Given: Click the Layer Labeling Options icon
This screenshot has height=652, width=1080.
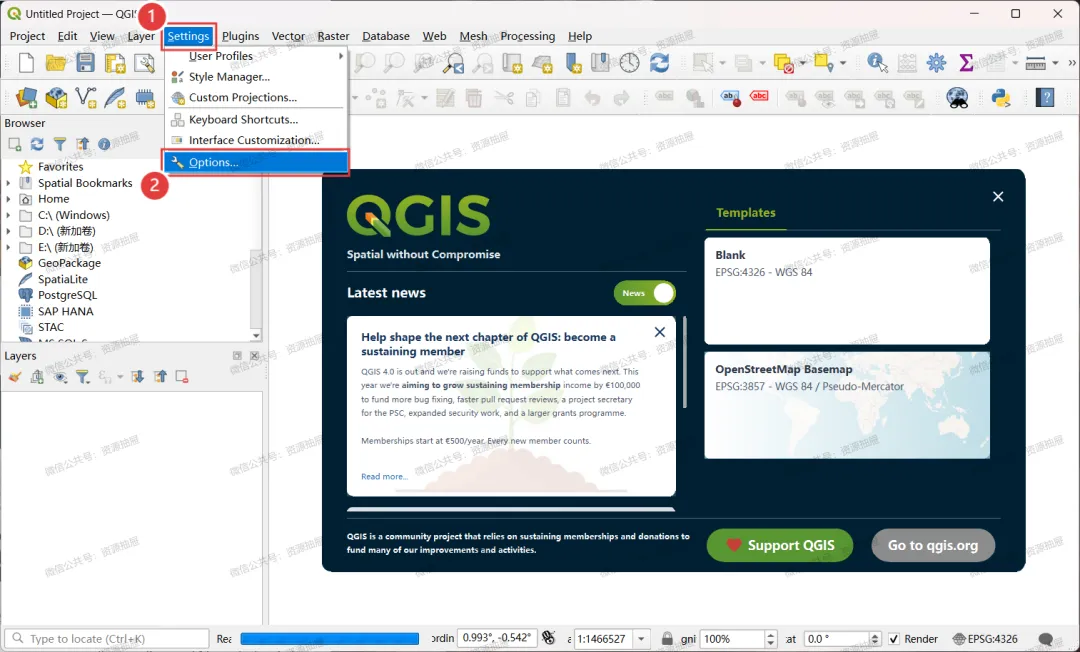Looking at the screenshot, I should 730,98.
